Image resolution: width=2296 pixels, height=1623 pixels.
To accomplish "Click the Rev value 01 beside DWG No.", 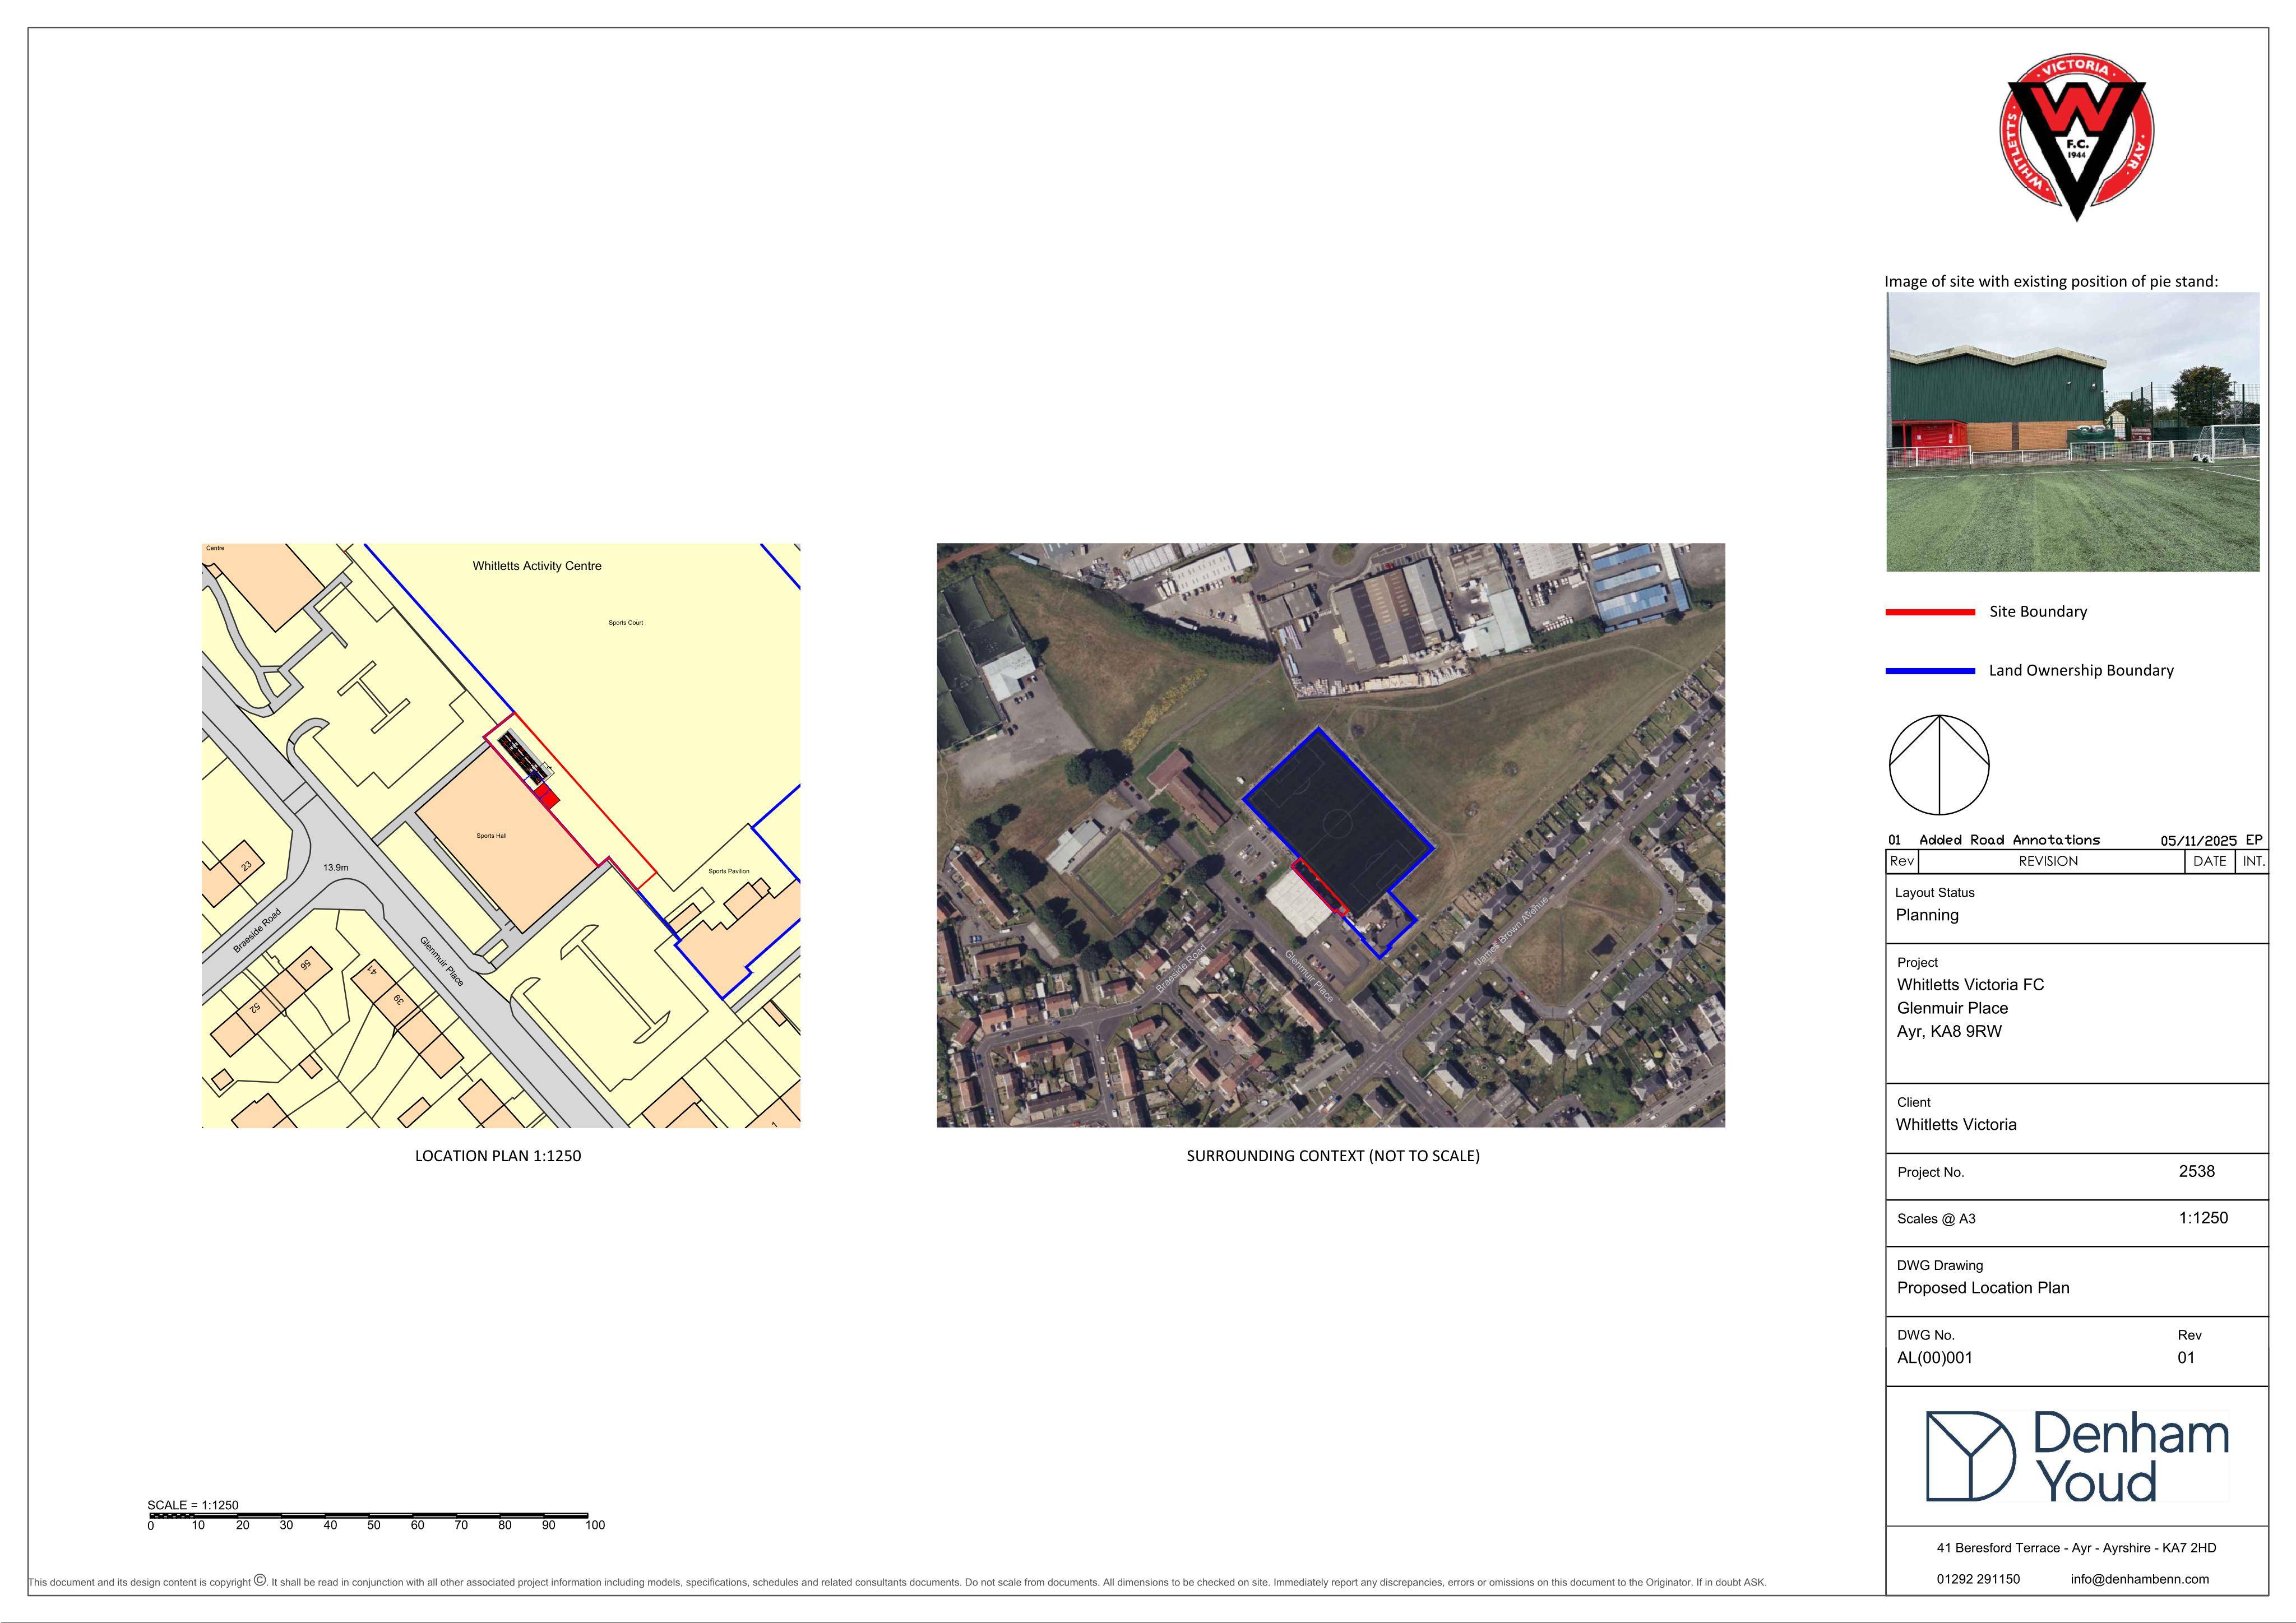I will pos(2185,1358).
